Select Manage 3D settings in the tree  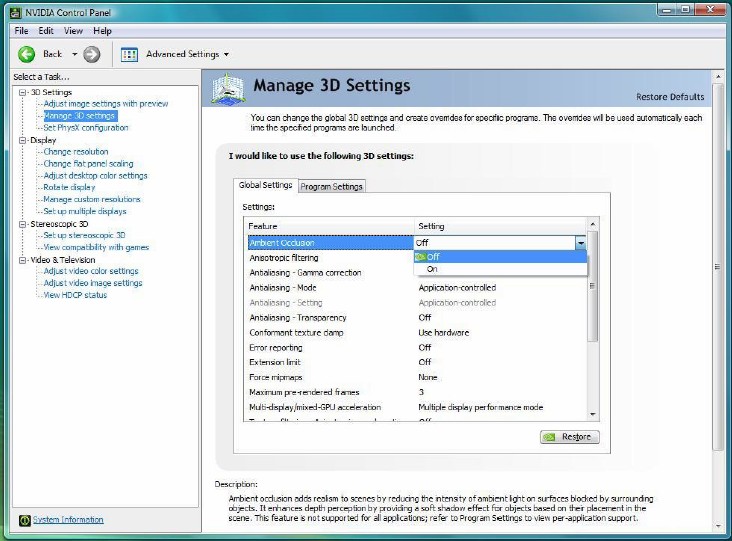click(x=79, y=116)
